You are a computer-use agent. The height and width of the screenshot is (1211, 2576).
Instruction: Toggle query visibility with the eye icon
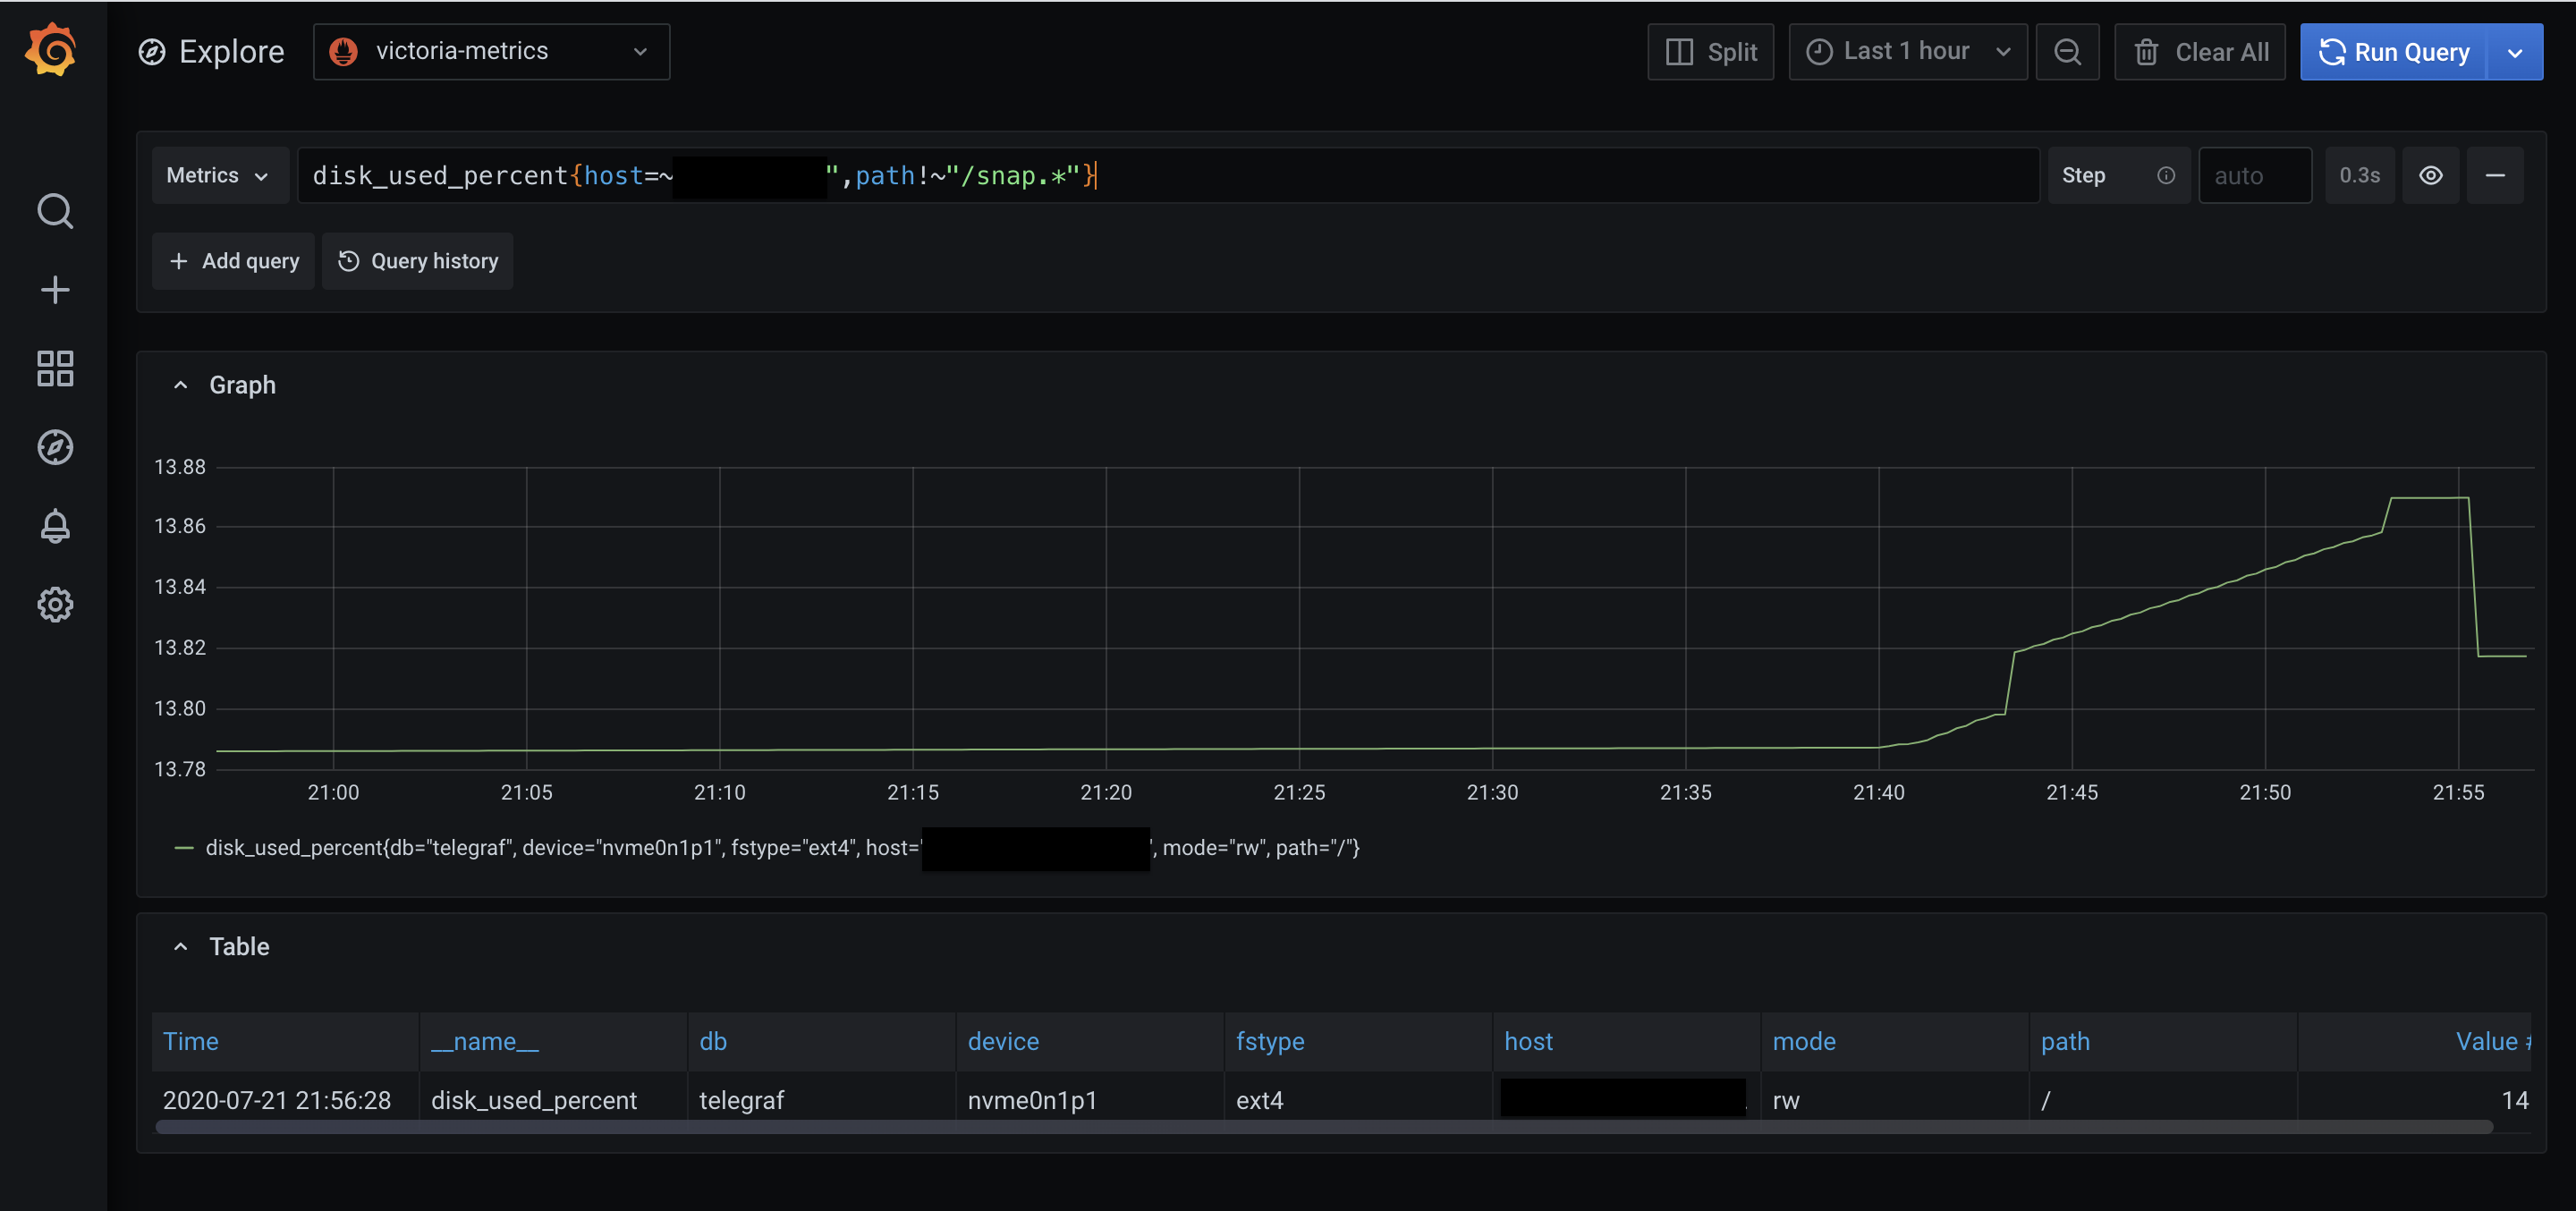(x=2431, y=175)
